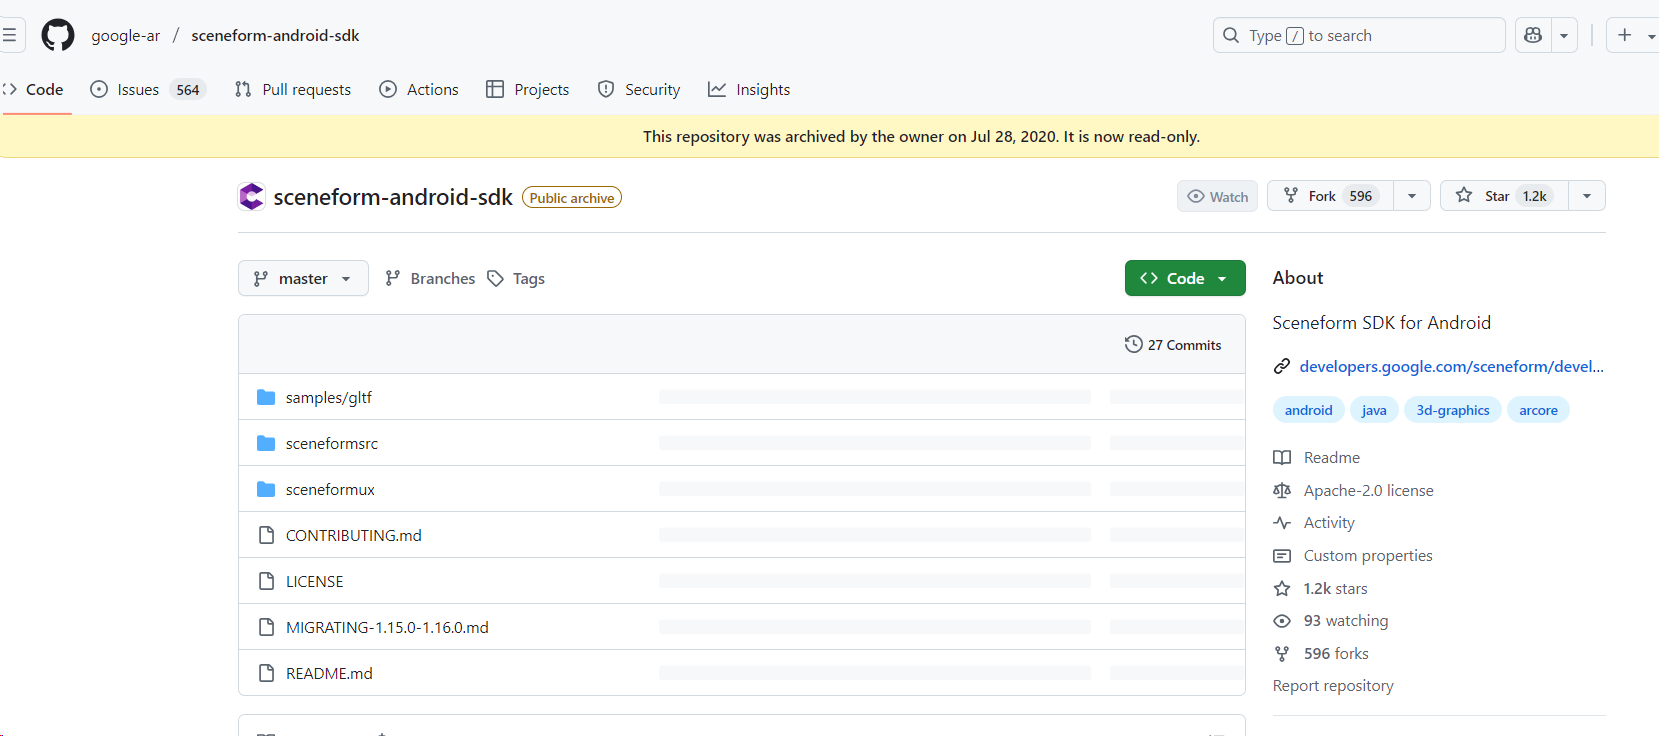This screenshot has width=1659, height=736.
Task: Expand the Fork options dropdown
Action: click(1412, 196)
